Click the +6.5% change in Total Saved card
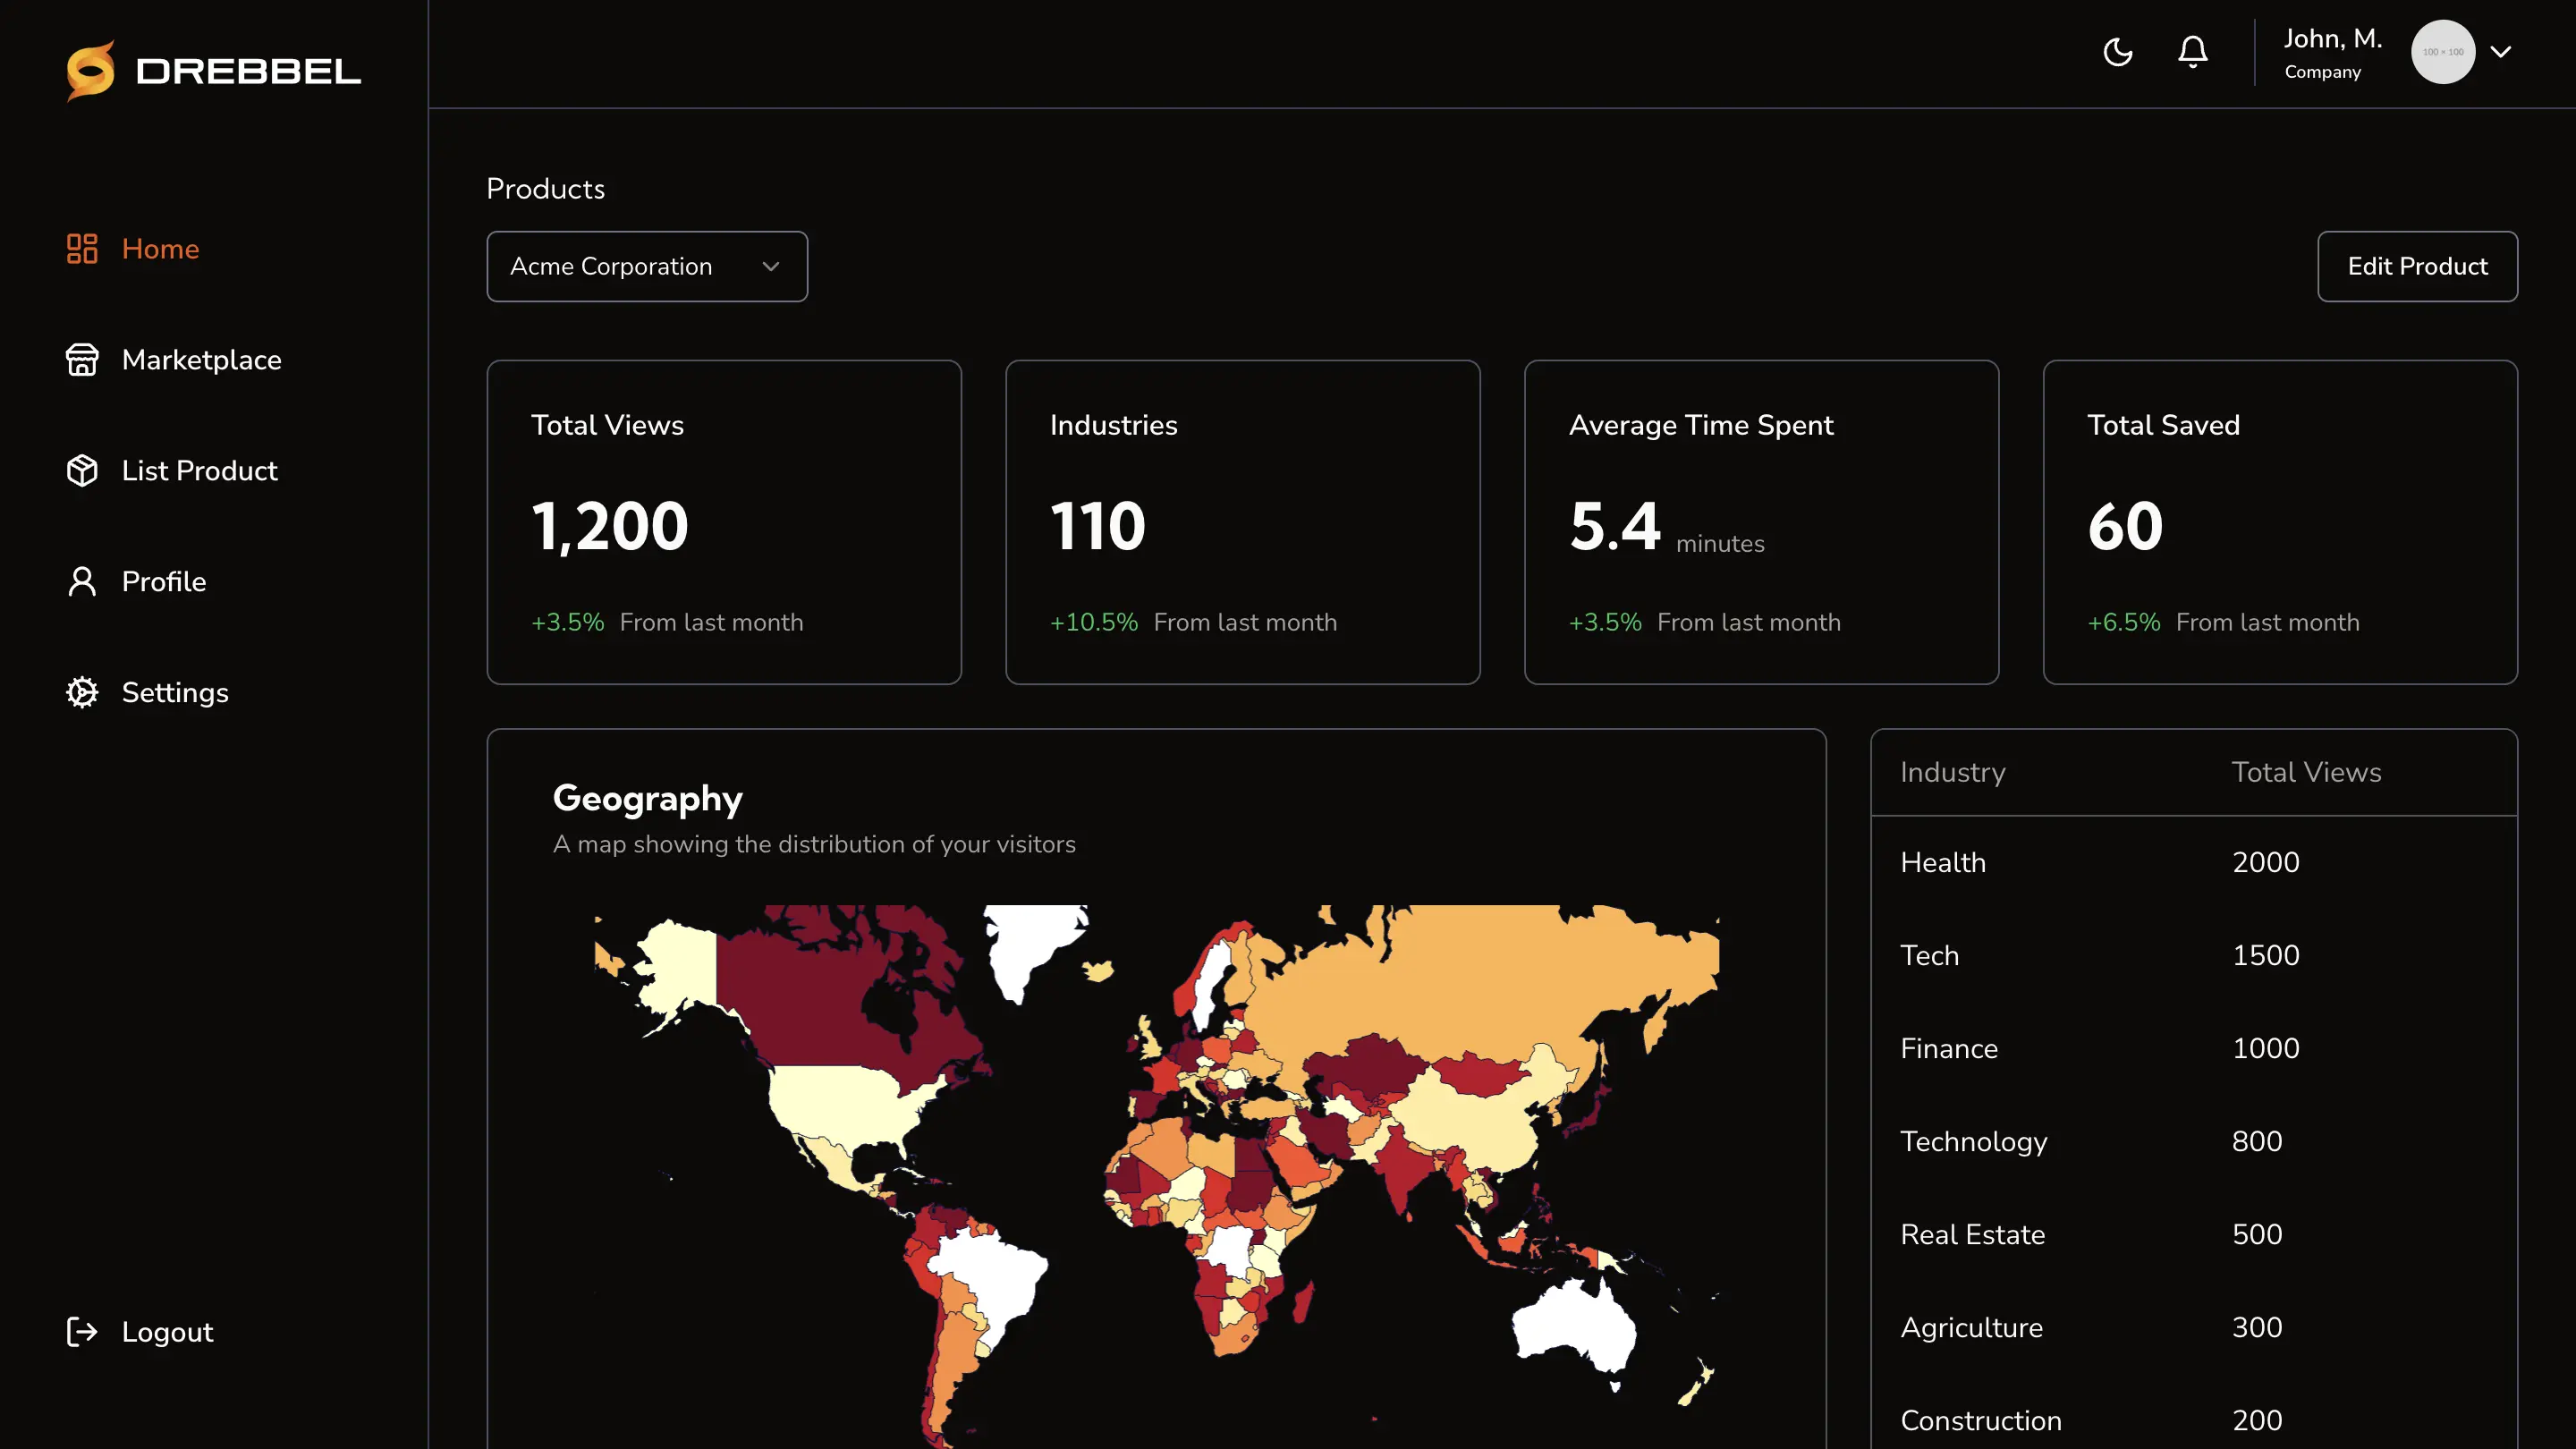The width and height of the screenshot is (2576, 1449). [2124, 622]
